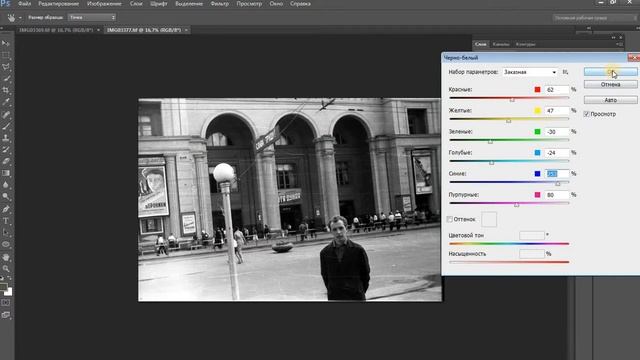Toggle the Просмотр preview checkbox

[587, 114]
